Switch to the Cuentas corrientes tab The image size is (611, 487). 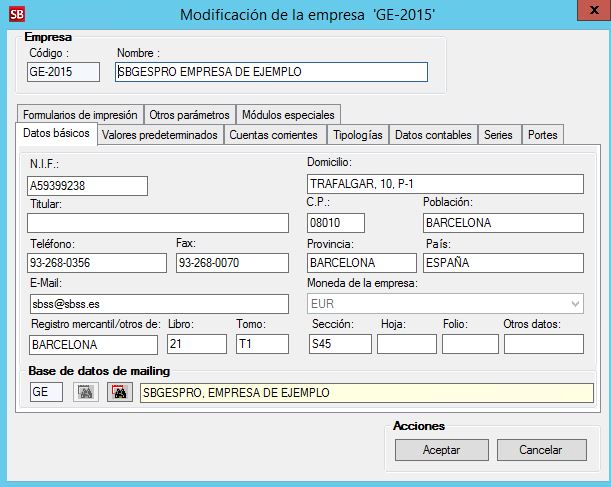(x=273, y=135)
